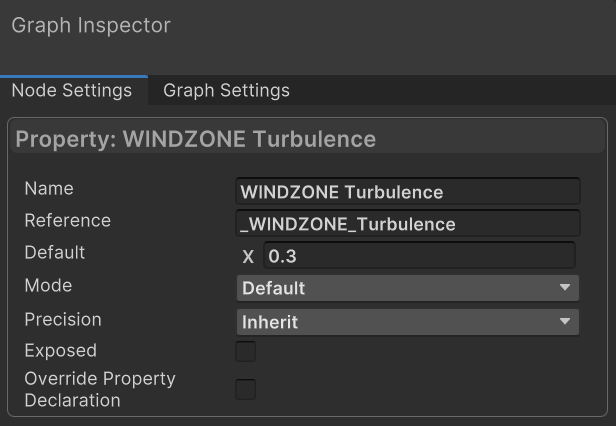Click the Exposed label text
616x426 pixels.
coord(60,351)
